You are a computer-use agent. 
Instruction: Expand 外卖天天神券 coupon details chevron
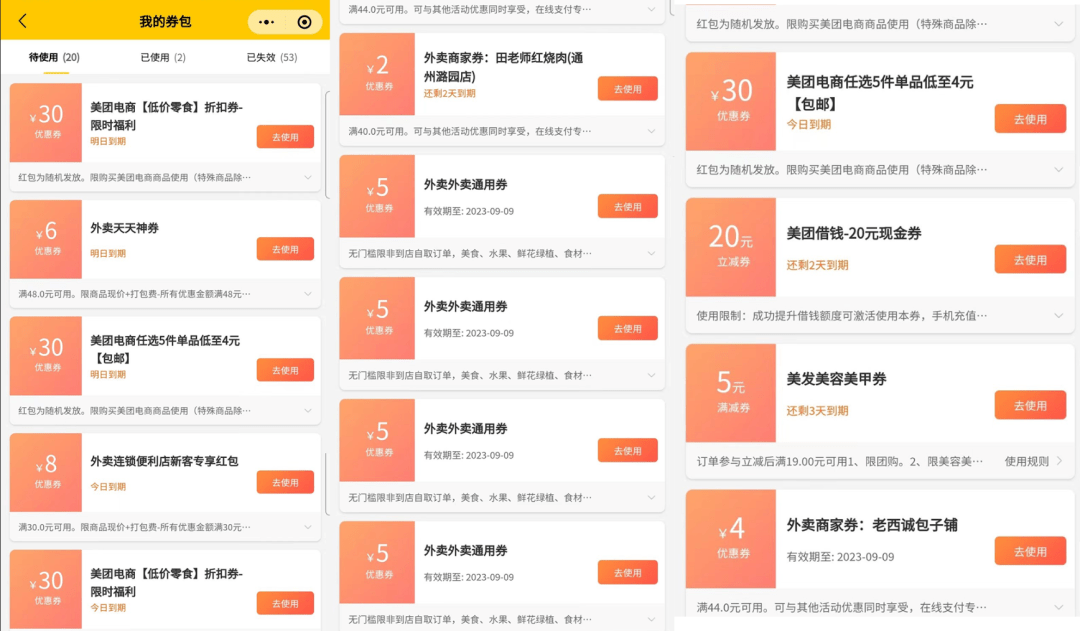pos(308,294)
